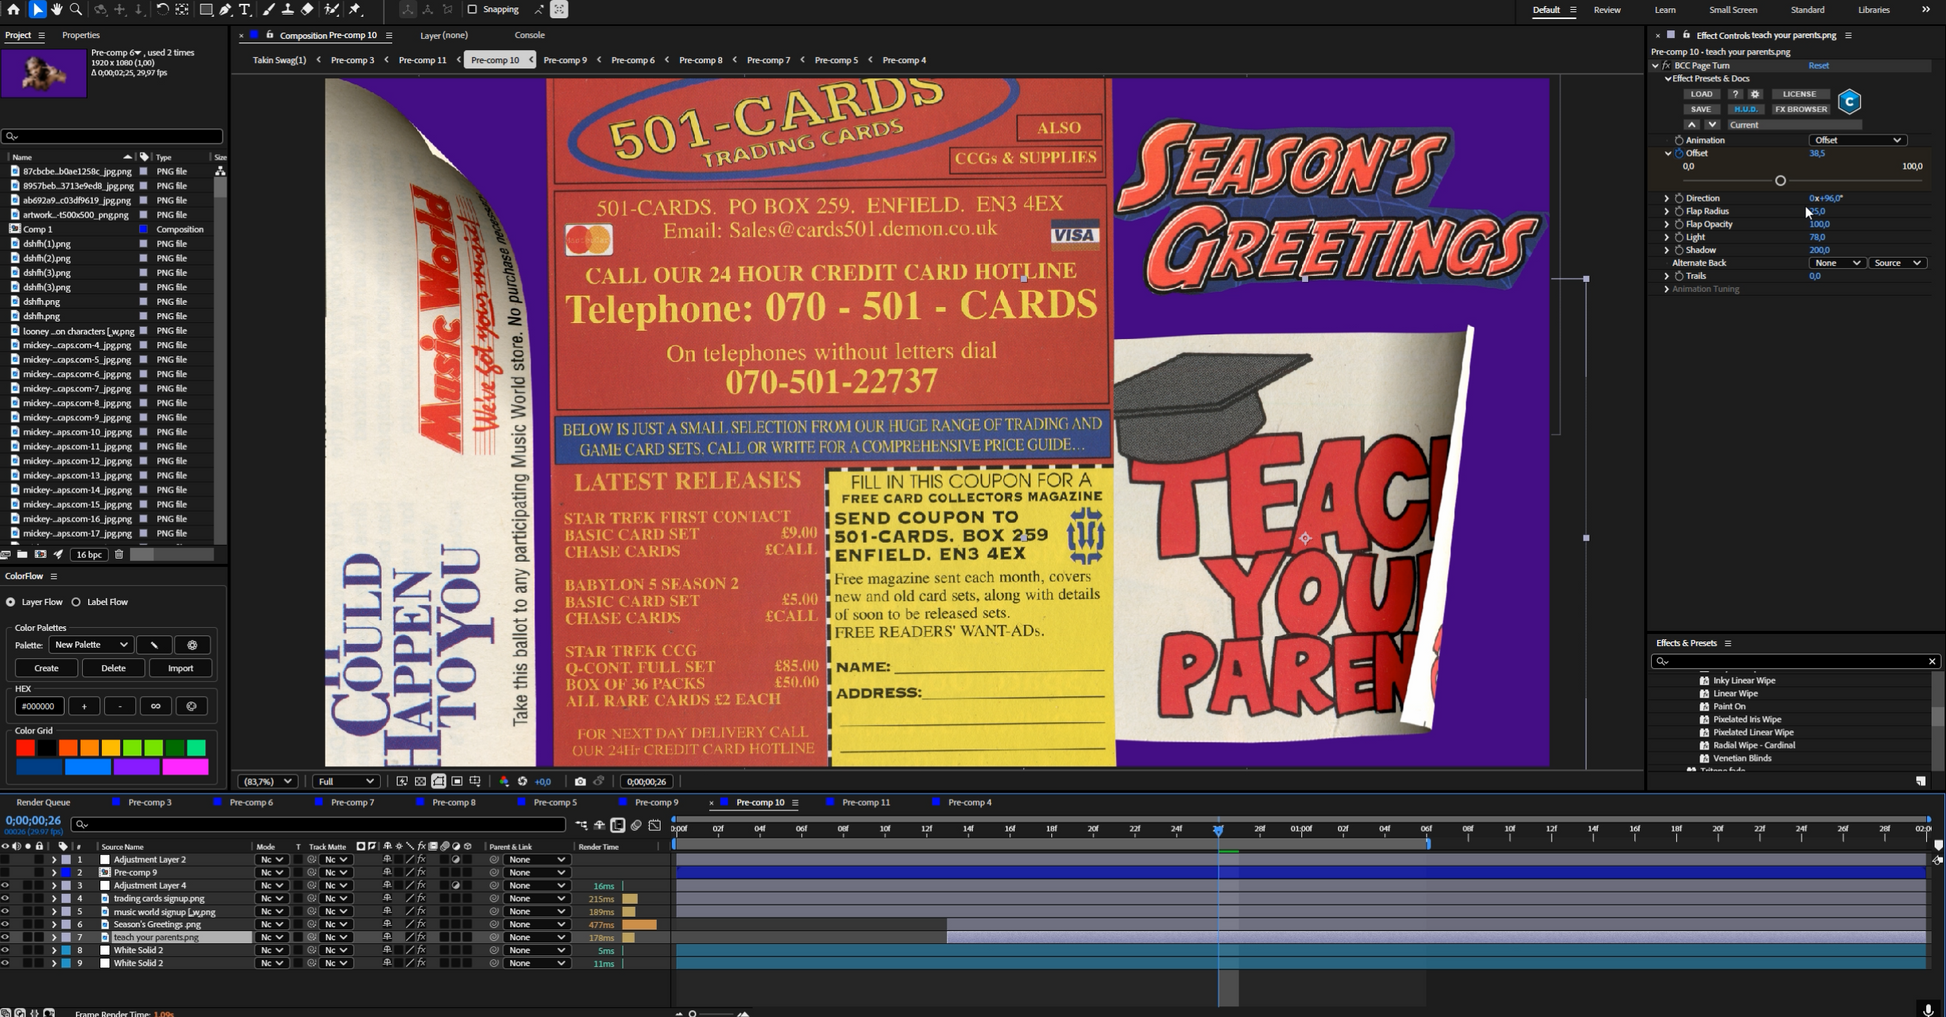Open the Pre-comp 11 timeline tab
Image resolution: width=1946 pixels, height=1017 pixels.
point(866,802)
